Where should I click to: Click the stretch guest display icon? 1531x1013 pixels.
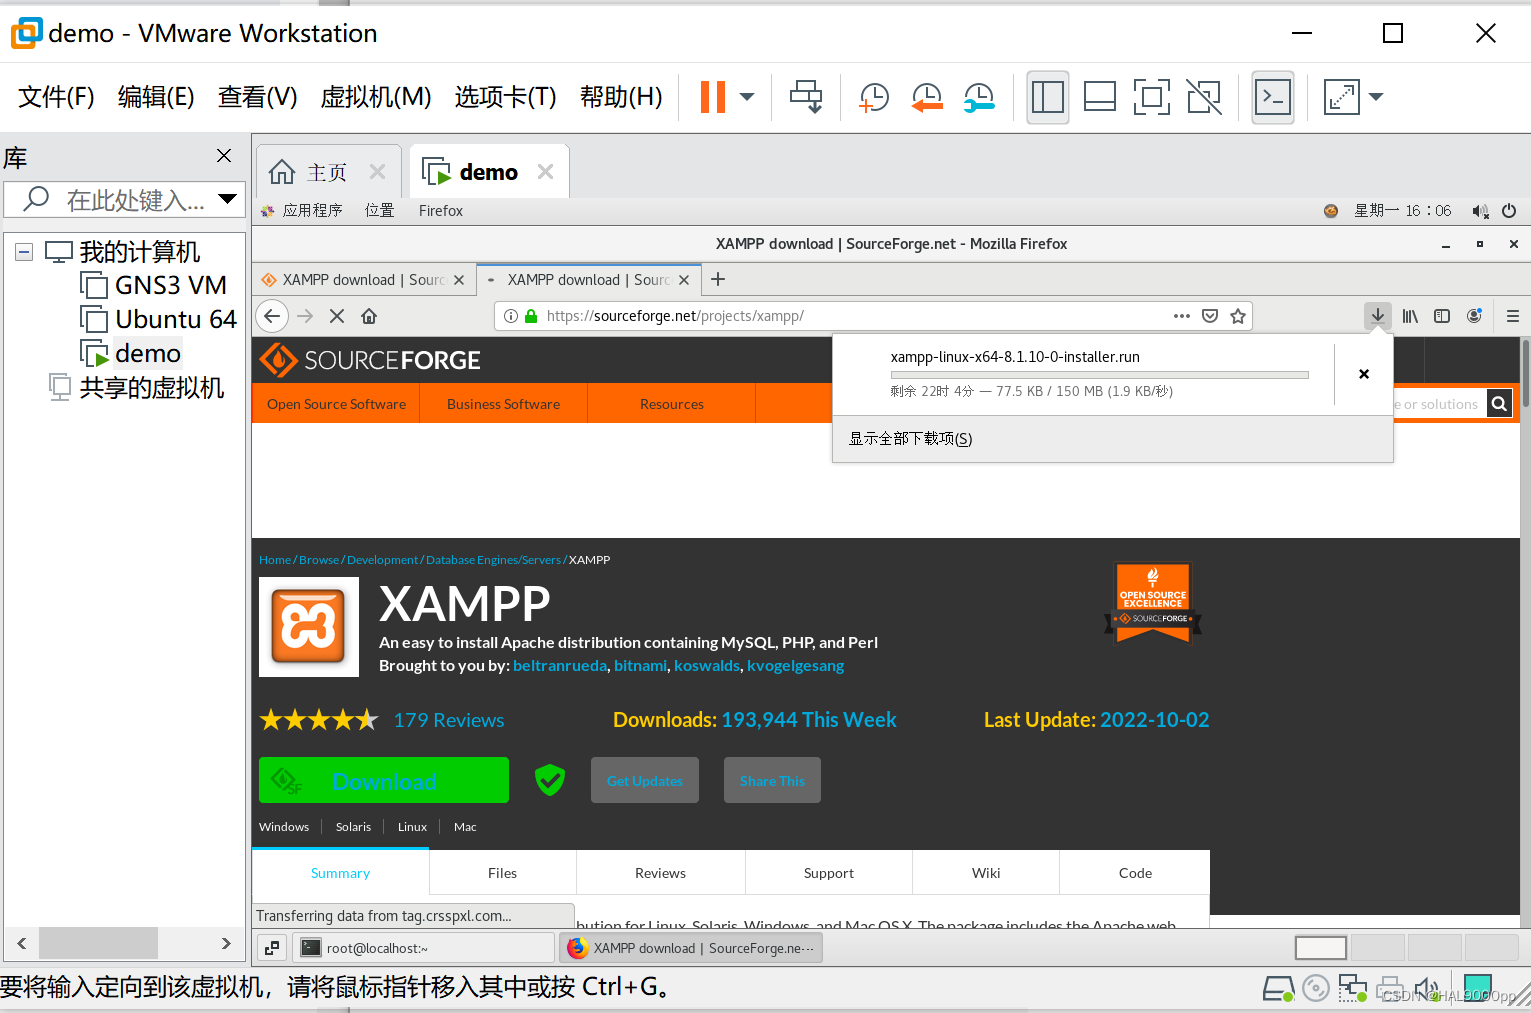pos(1341,97)
